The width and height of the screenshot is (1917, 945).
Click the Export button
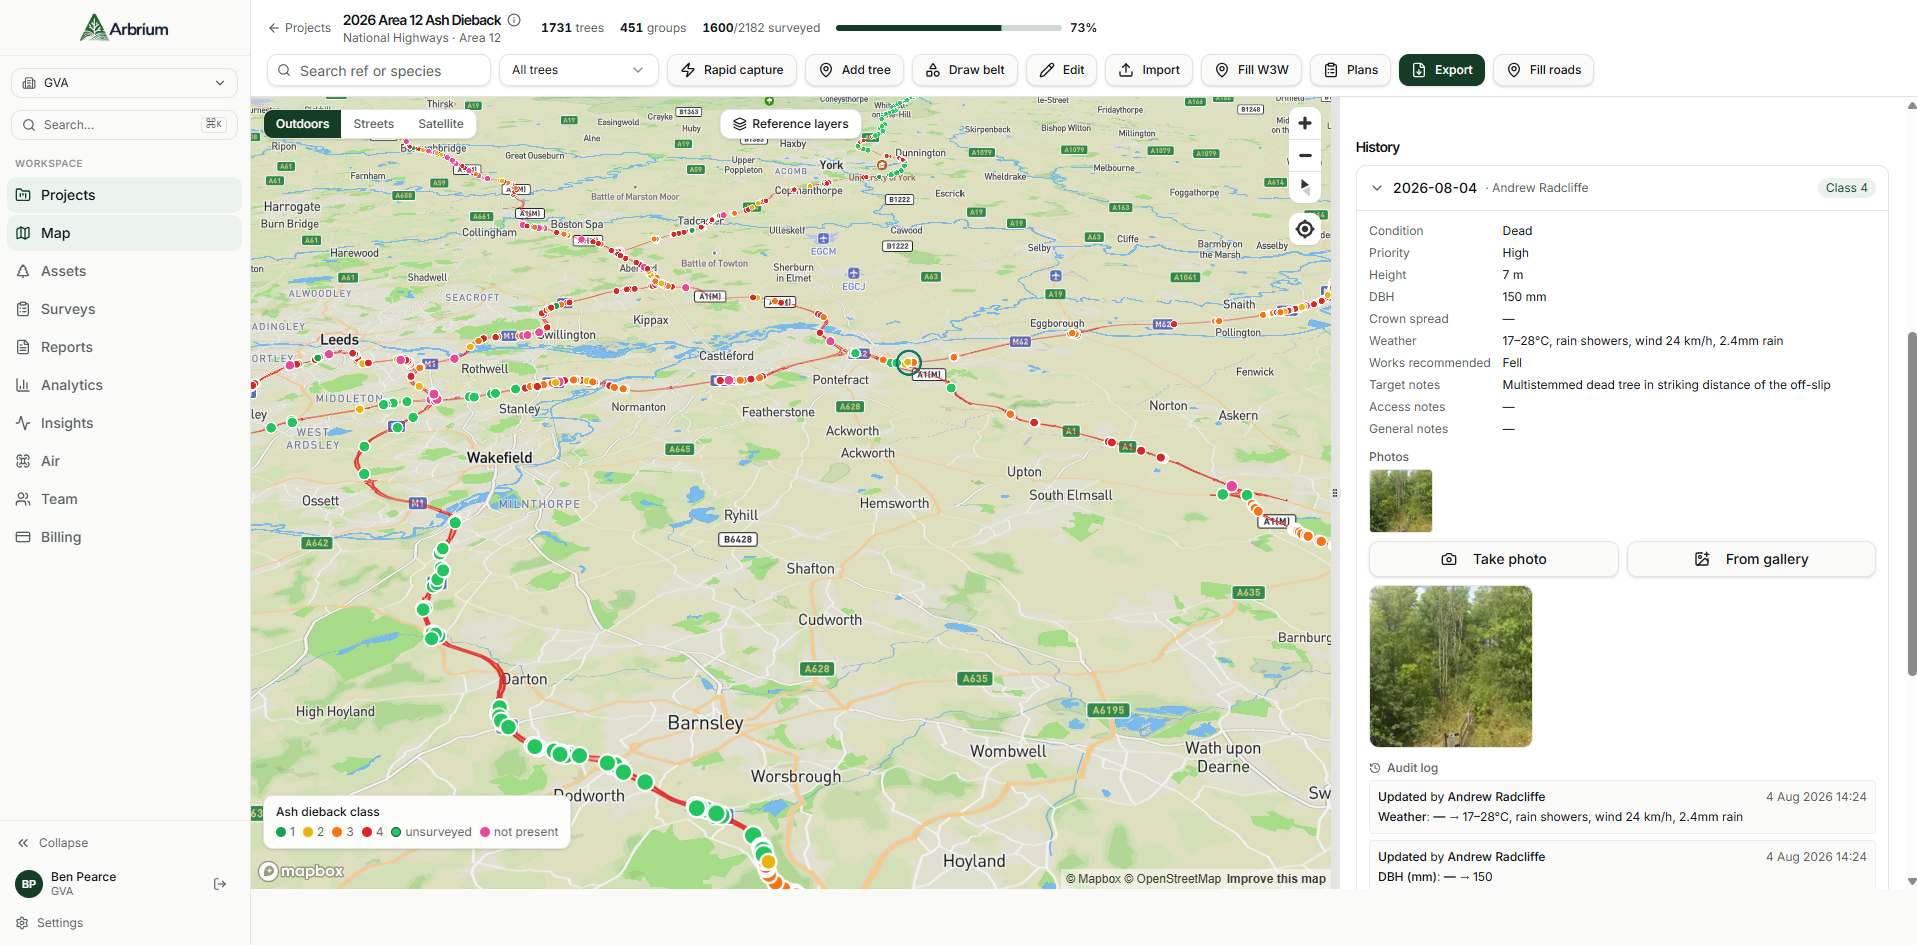click(x=1442, y=70)
